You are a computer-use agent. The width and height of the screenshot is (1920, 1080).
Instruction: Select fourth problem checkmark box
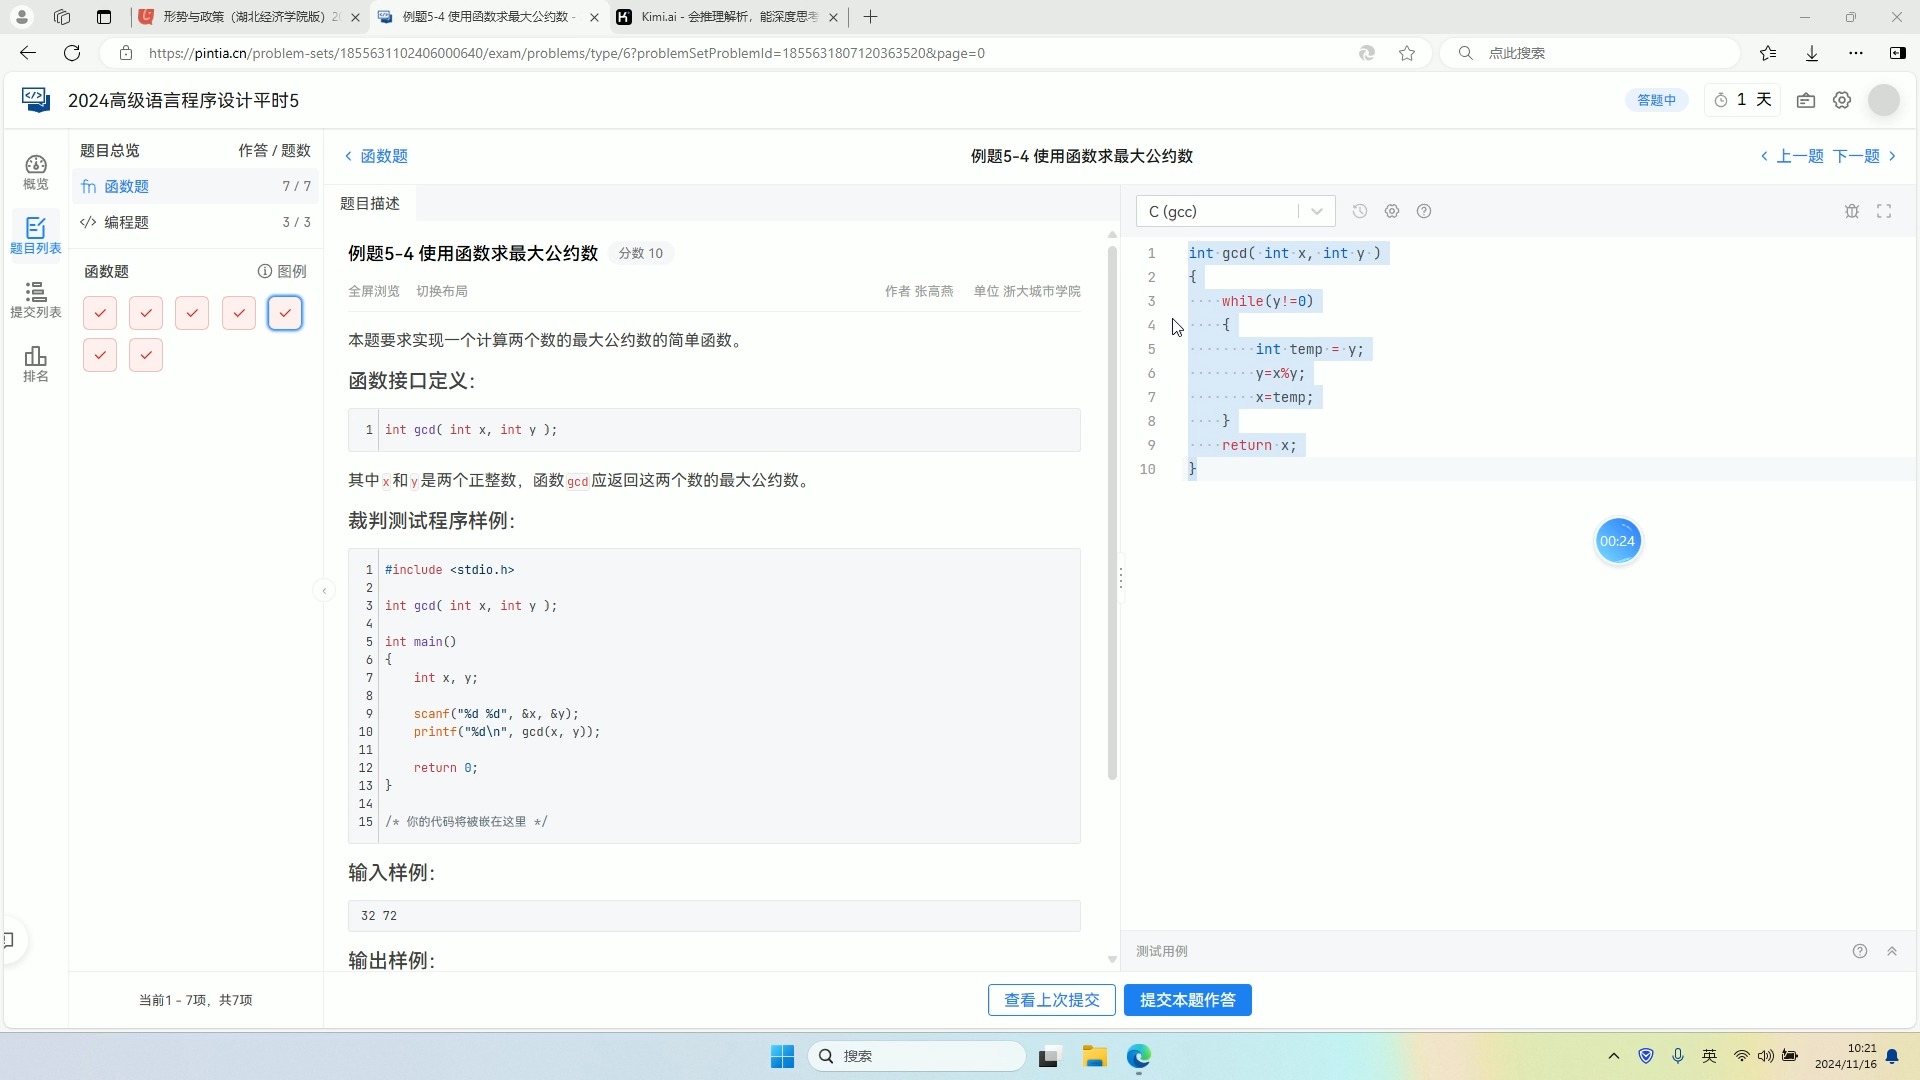[x=239, y=313]
